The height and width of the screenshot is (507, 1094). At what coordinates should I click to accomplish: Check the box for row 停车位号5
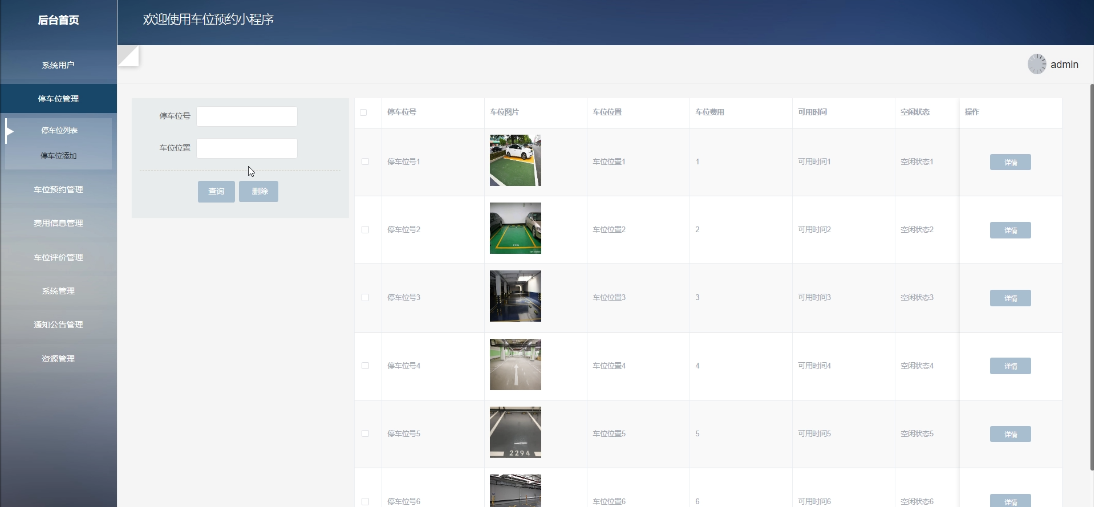(x=365, y=433)
